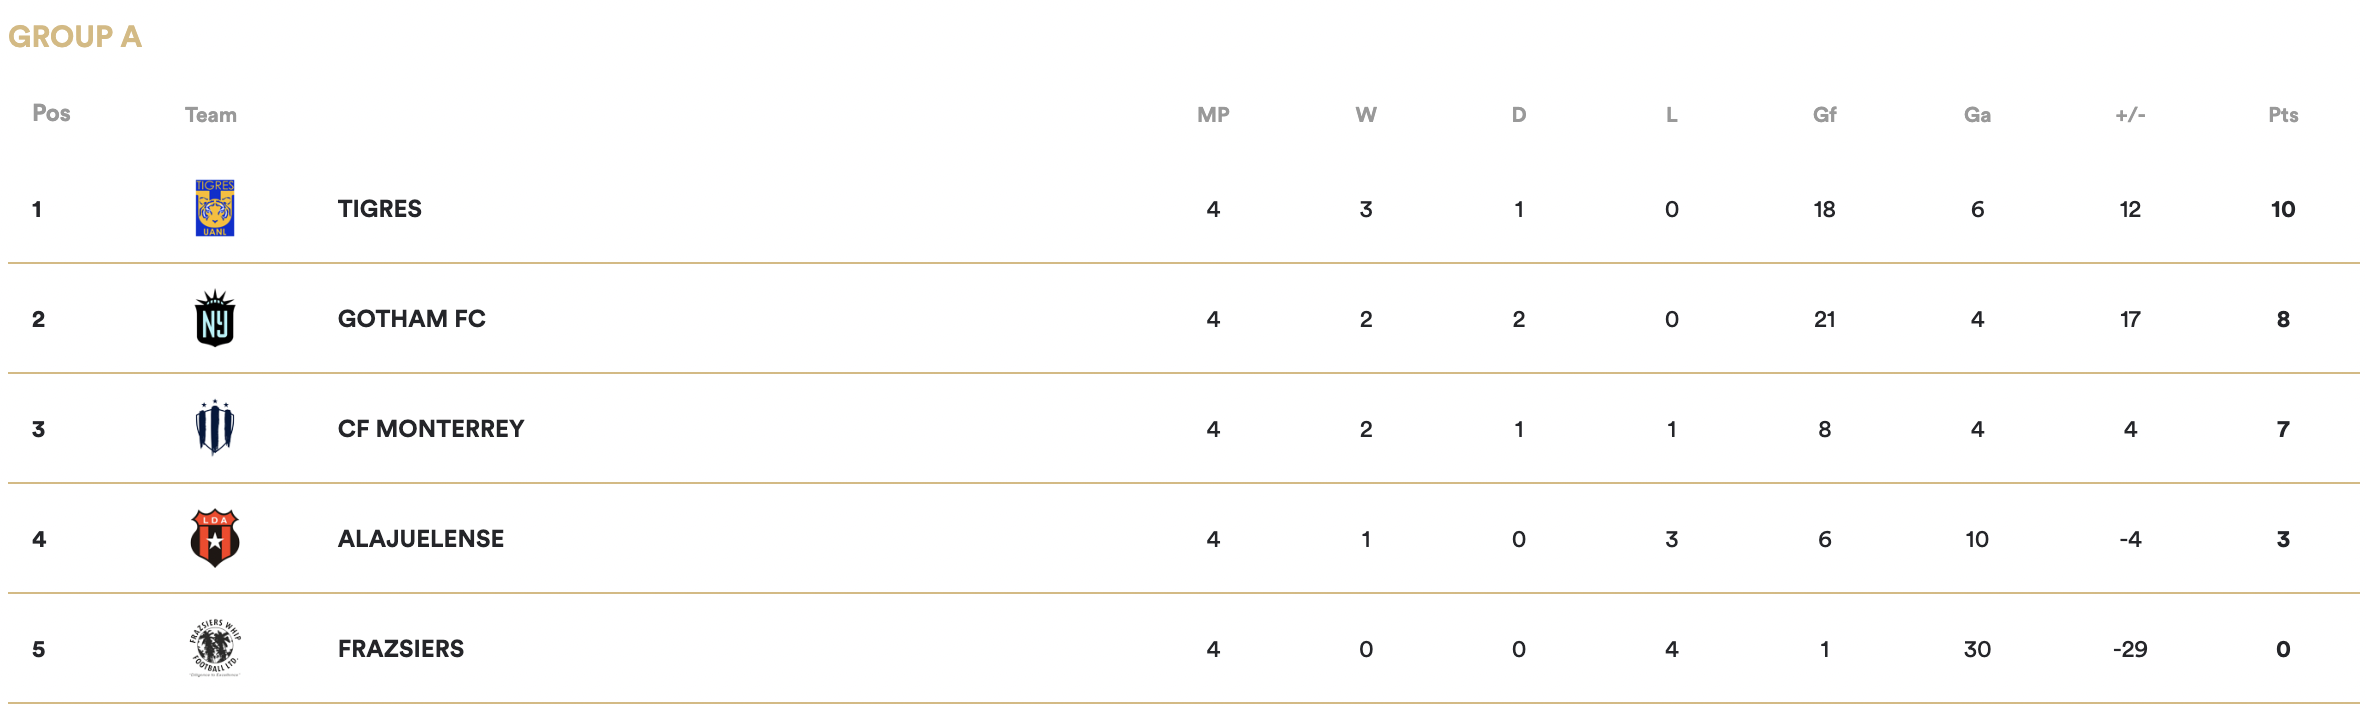The image size is (2366, 708).
Task: Click Tigres' points total of 10
Action: 2283,209
